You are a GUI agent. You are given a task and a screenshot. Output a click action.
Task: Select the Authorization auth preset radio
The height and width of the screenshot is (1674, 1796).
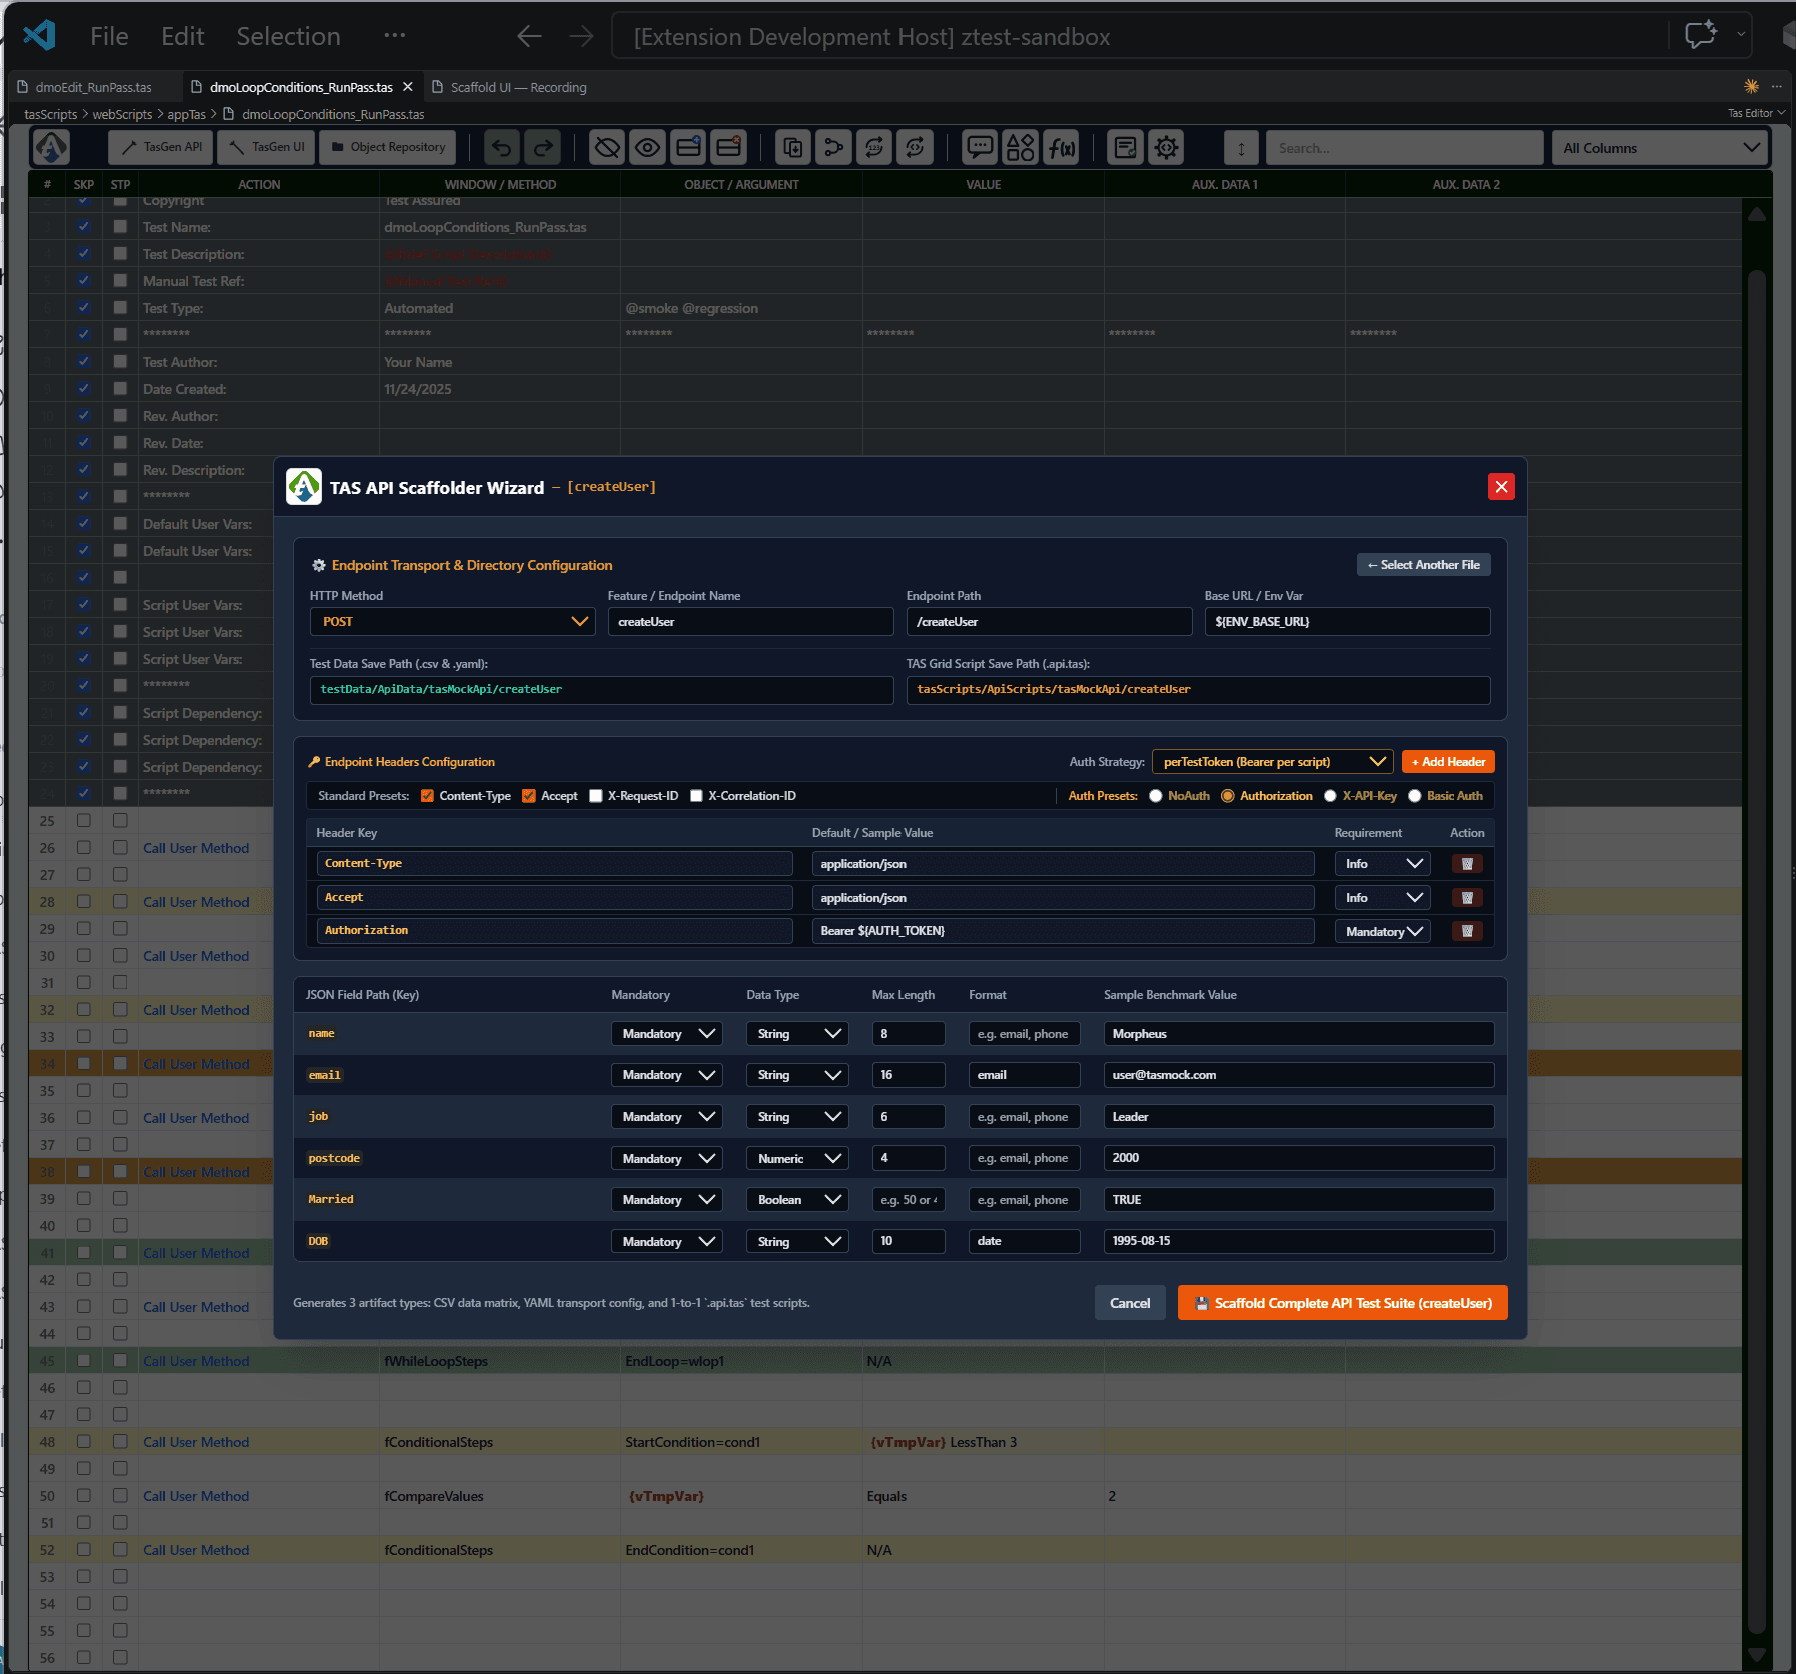click(1227, 796)
